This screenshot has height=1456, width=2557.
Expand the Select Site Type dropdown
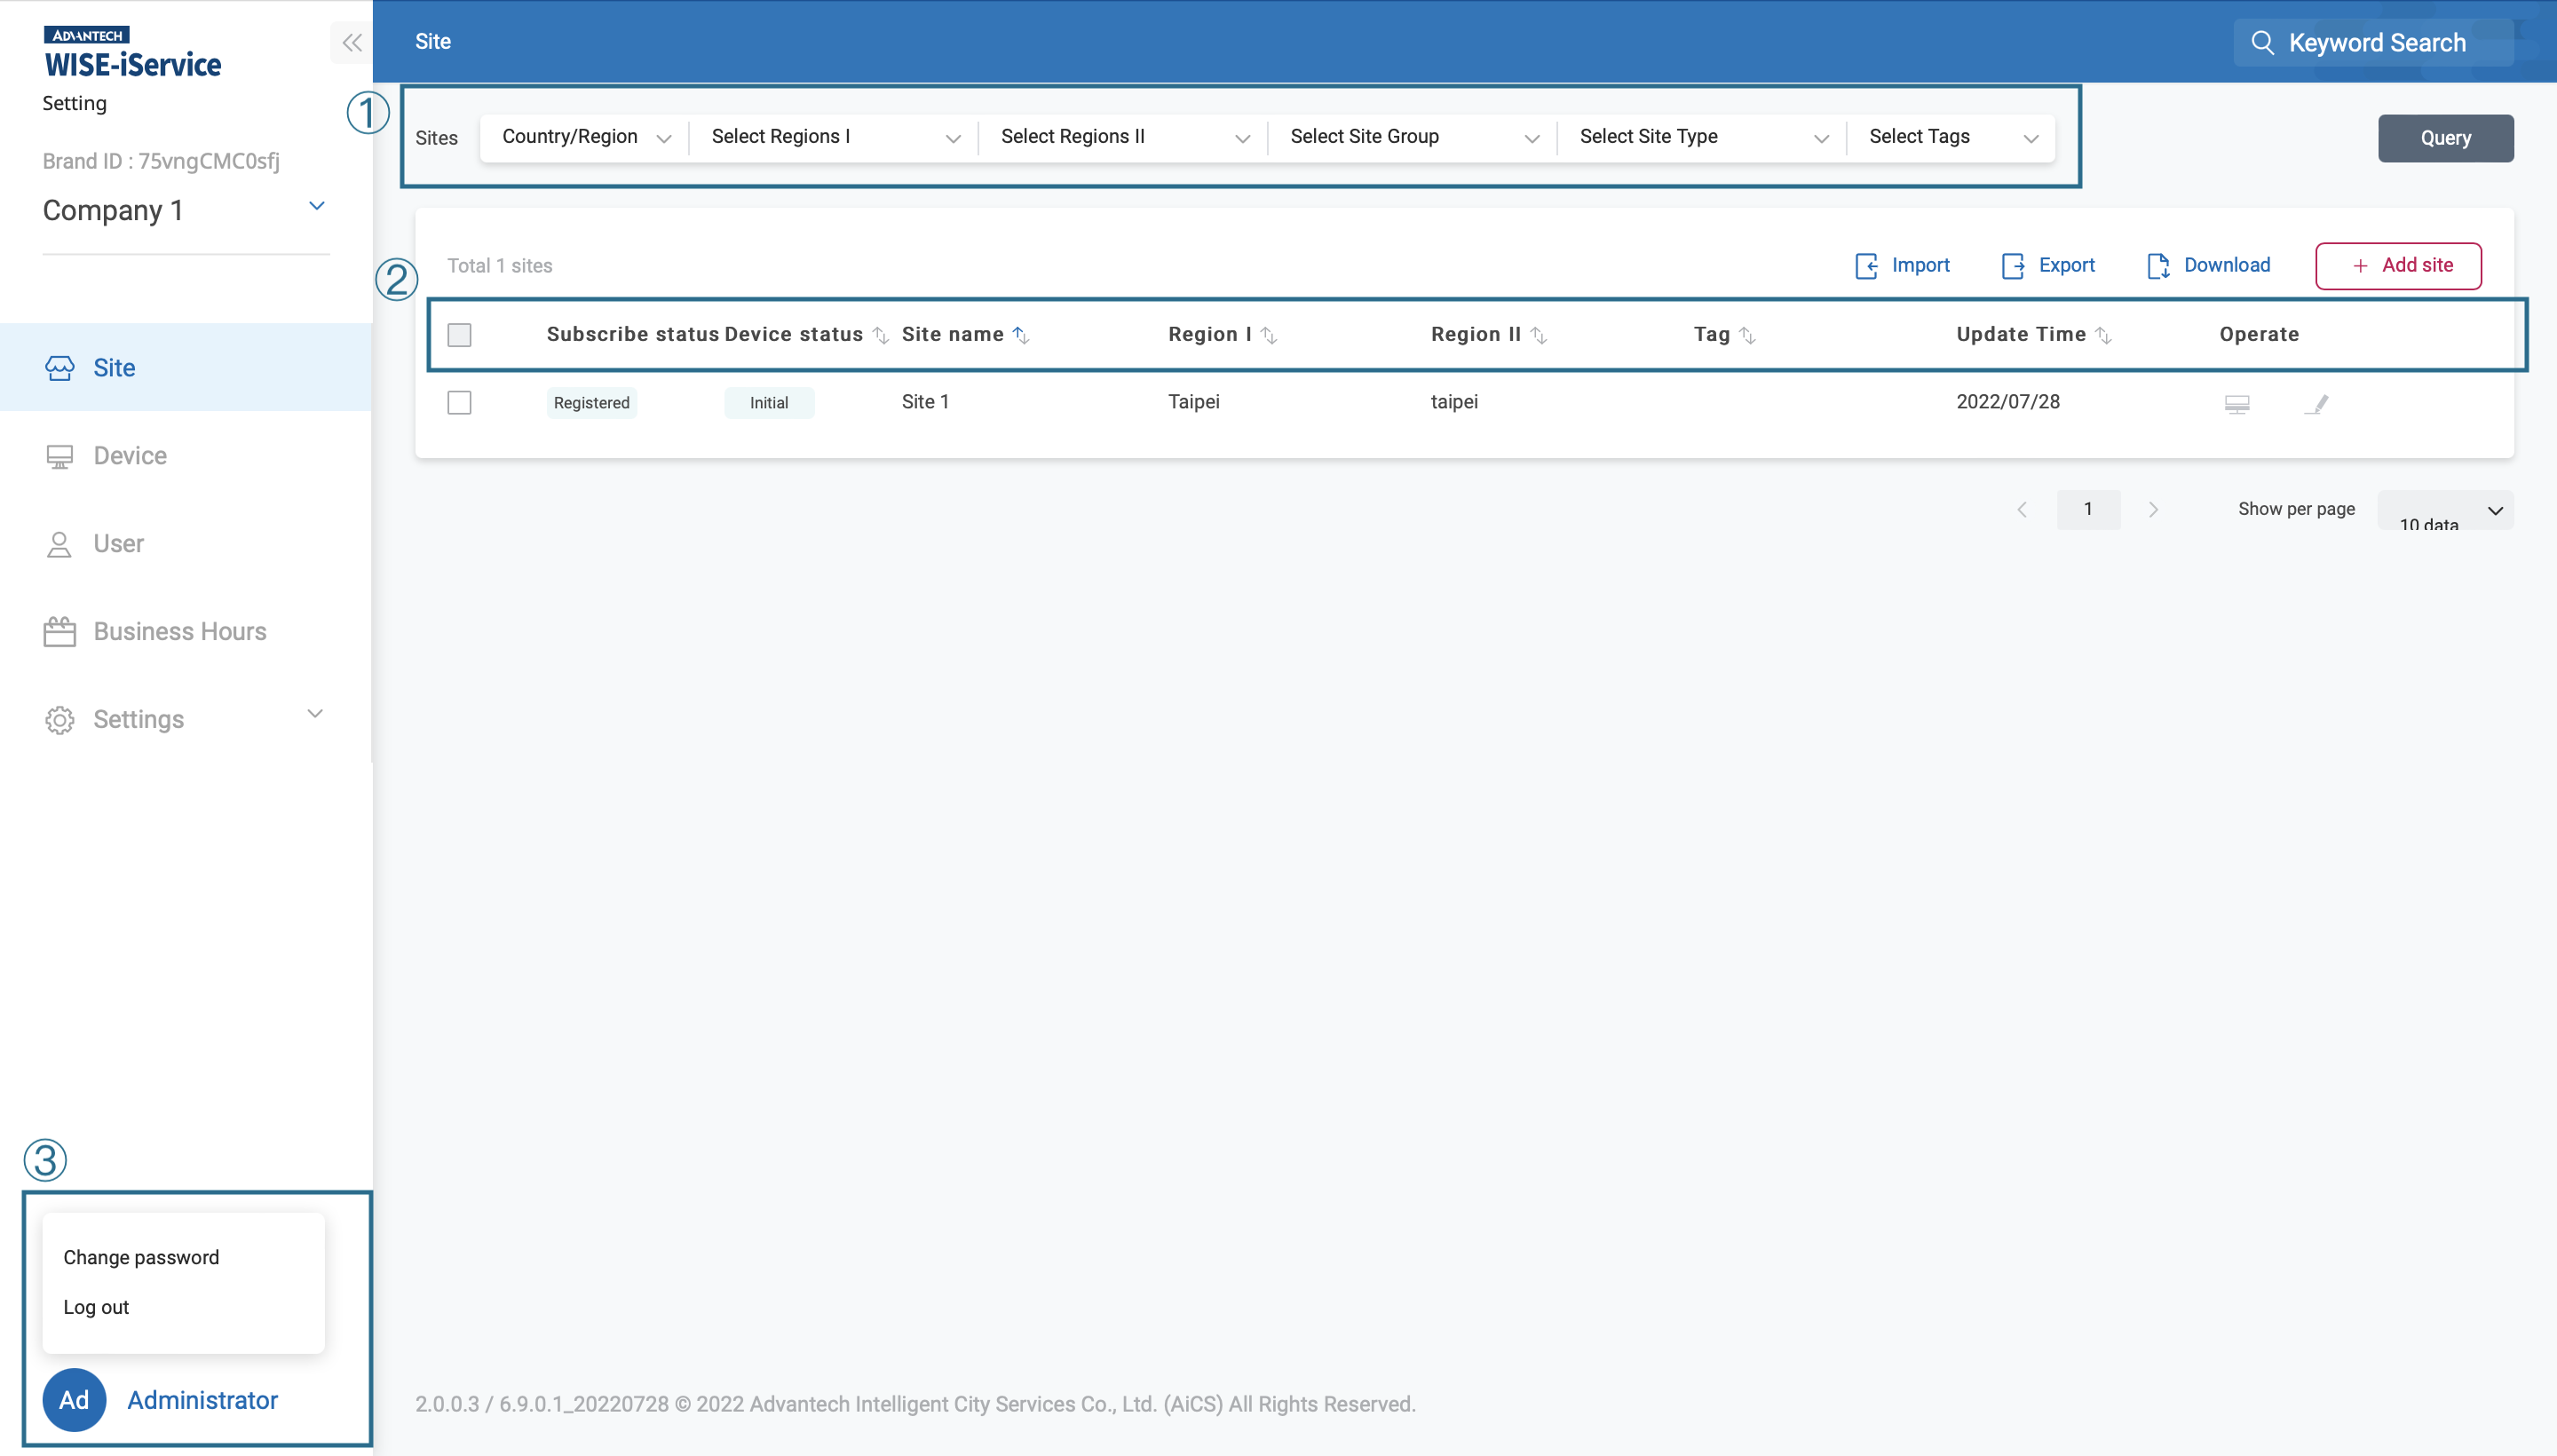pyautogui.click(x=1702, y=138)
